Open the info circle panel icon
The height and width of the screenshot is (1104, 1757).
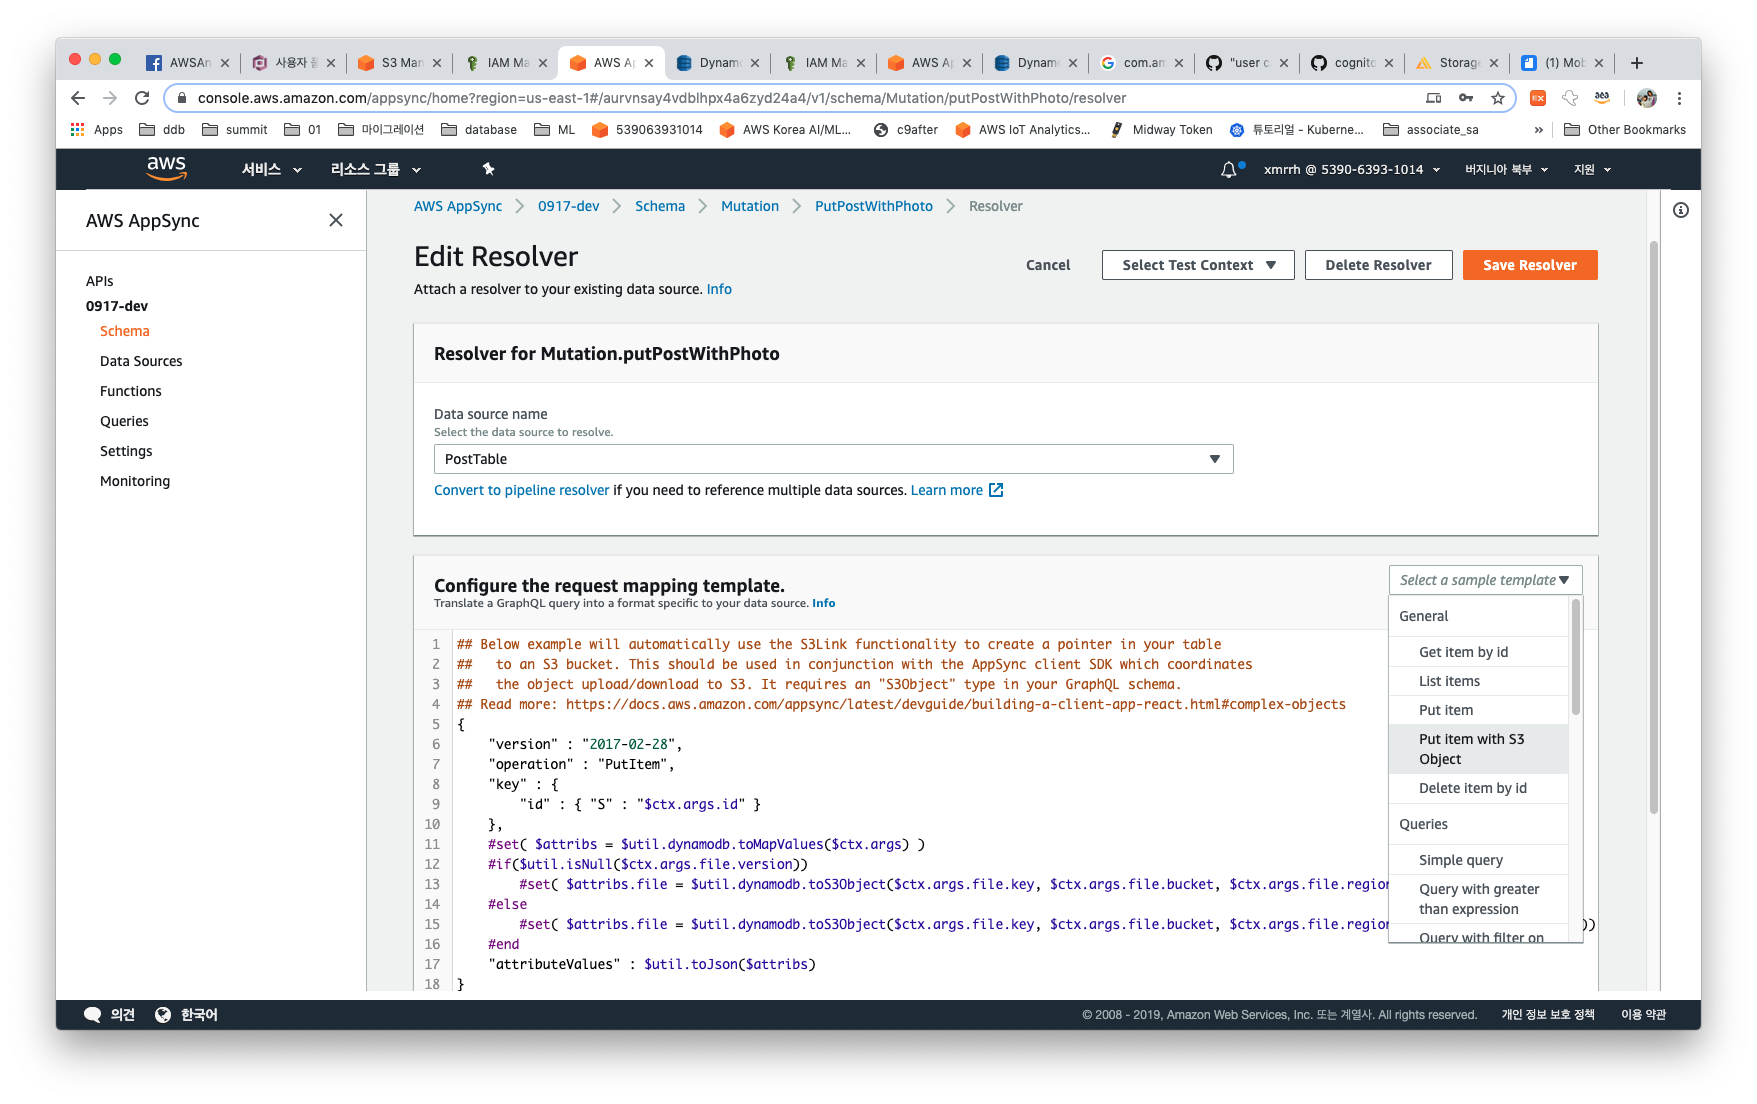(1681, 210)
